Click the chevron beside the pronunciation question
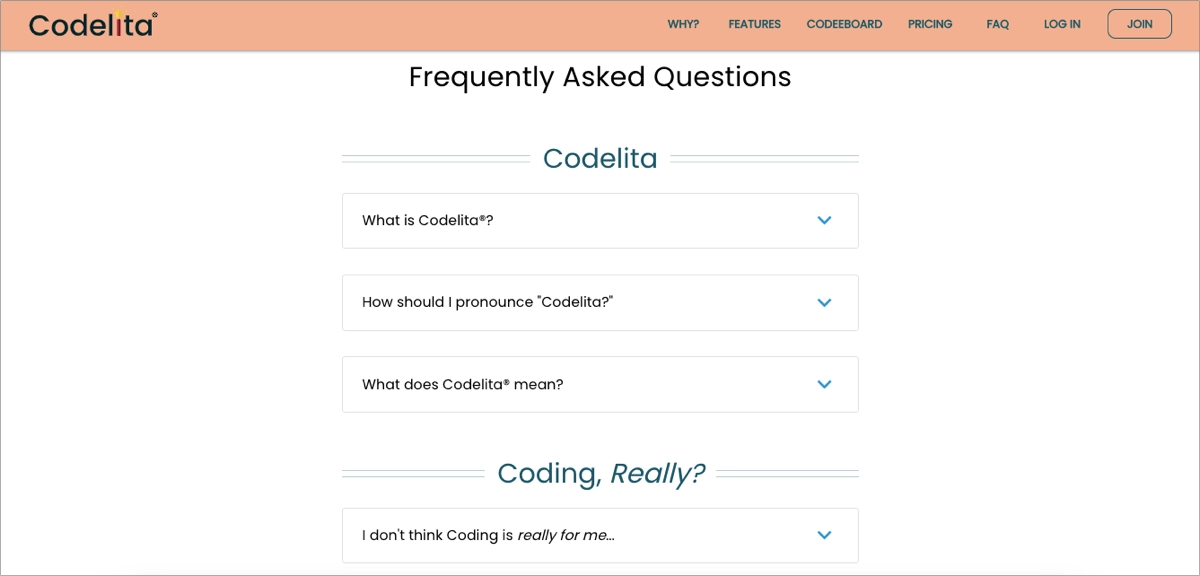Screen dimensions: 1200x576 pyautogui.click(x=824, y=302)
